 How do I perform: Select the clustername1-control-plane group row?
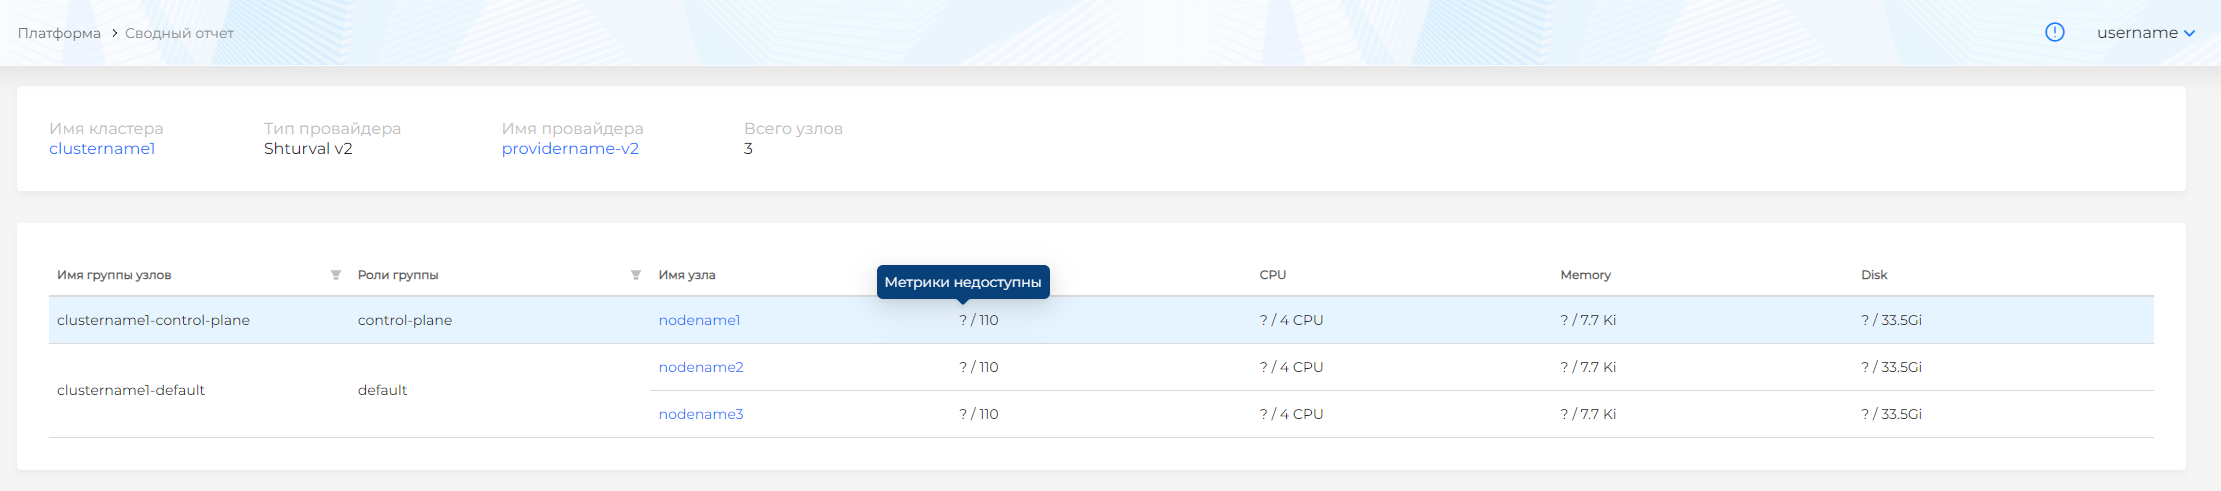[x=153, y=320]
